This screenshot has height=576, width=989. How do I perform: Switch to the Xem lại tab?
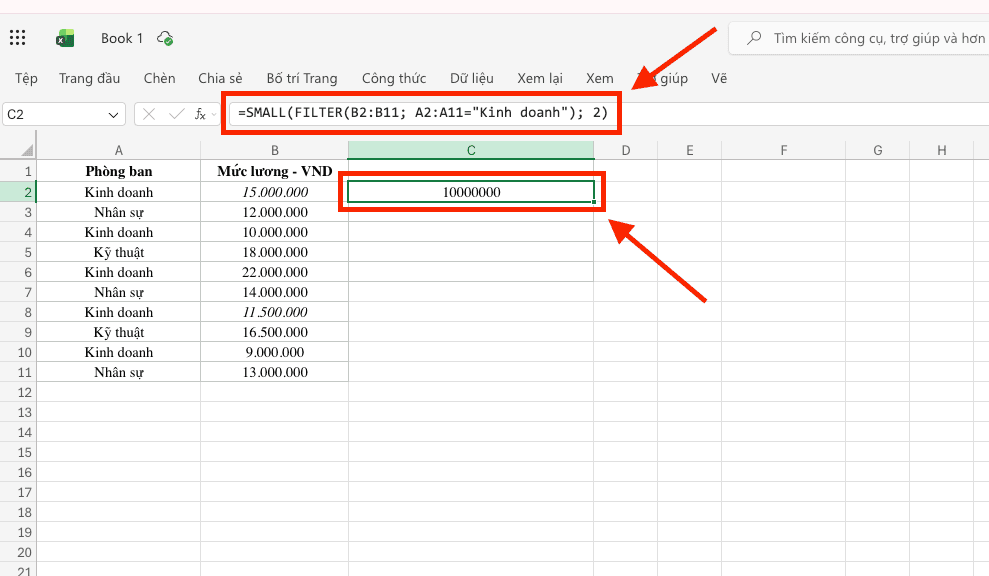[x=540, y=78]
